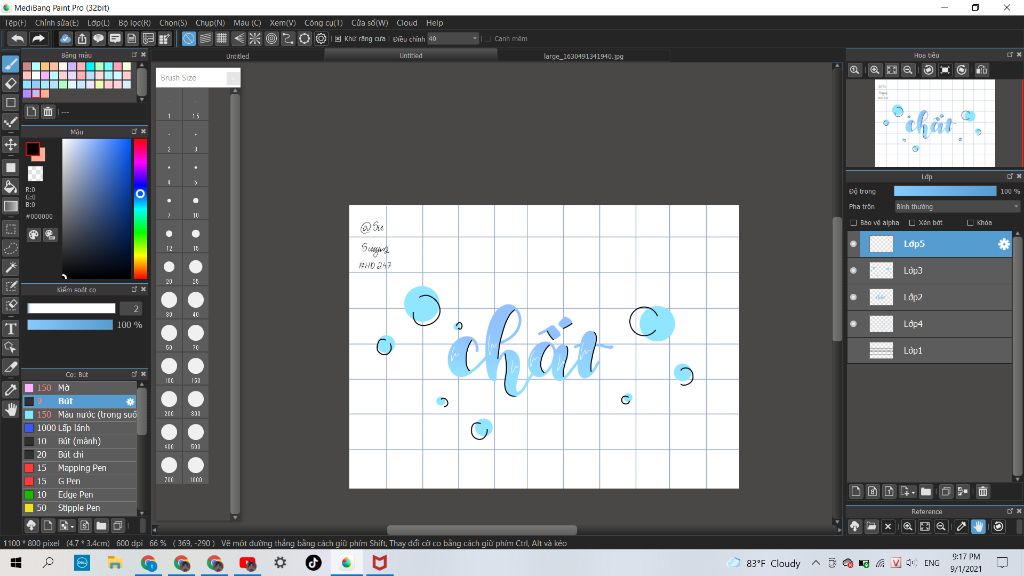Image resolution: width=1024 pixels, height=576 pixels.
Task: Open Bút brush settings gear
Action: tap(130, 402)
